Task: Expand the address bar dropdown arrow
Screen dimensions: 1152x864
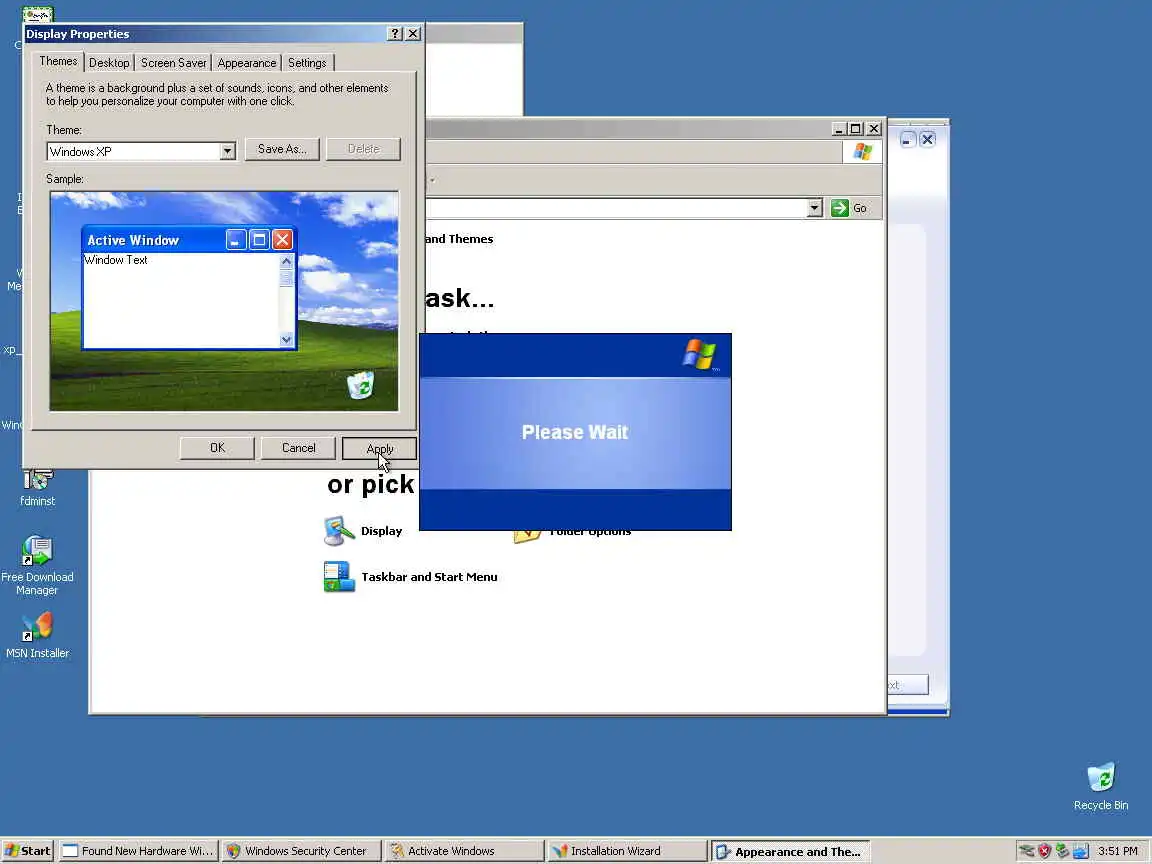Action: click(814, 209)
